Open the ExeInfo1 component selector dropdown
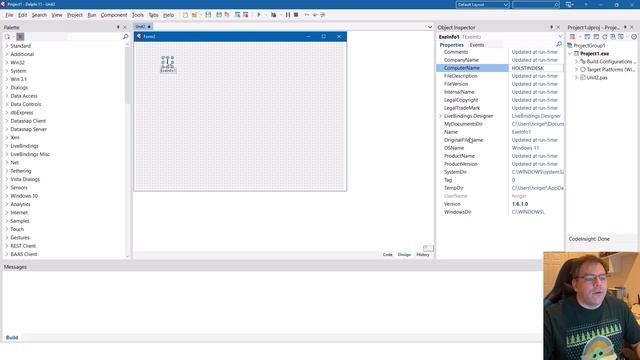Image resolution: width=640 pixels, height=360 pixels. (x=560, y=37)
